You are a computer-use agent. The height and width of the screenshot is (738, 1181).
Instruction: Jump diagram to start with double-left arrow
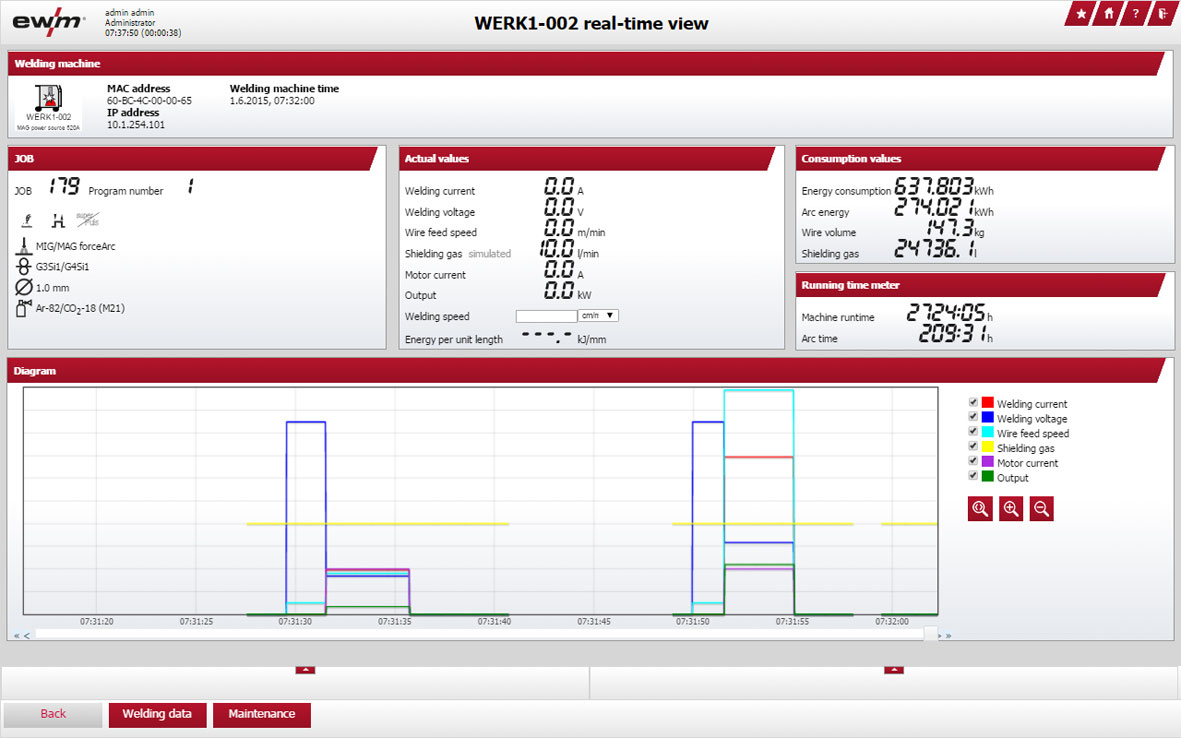pyautogui.click(x=17, y=636)
